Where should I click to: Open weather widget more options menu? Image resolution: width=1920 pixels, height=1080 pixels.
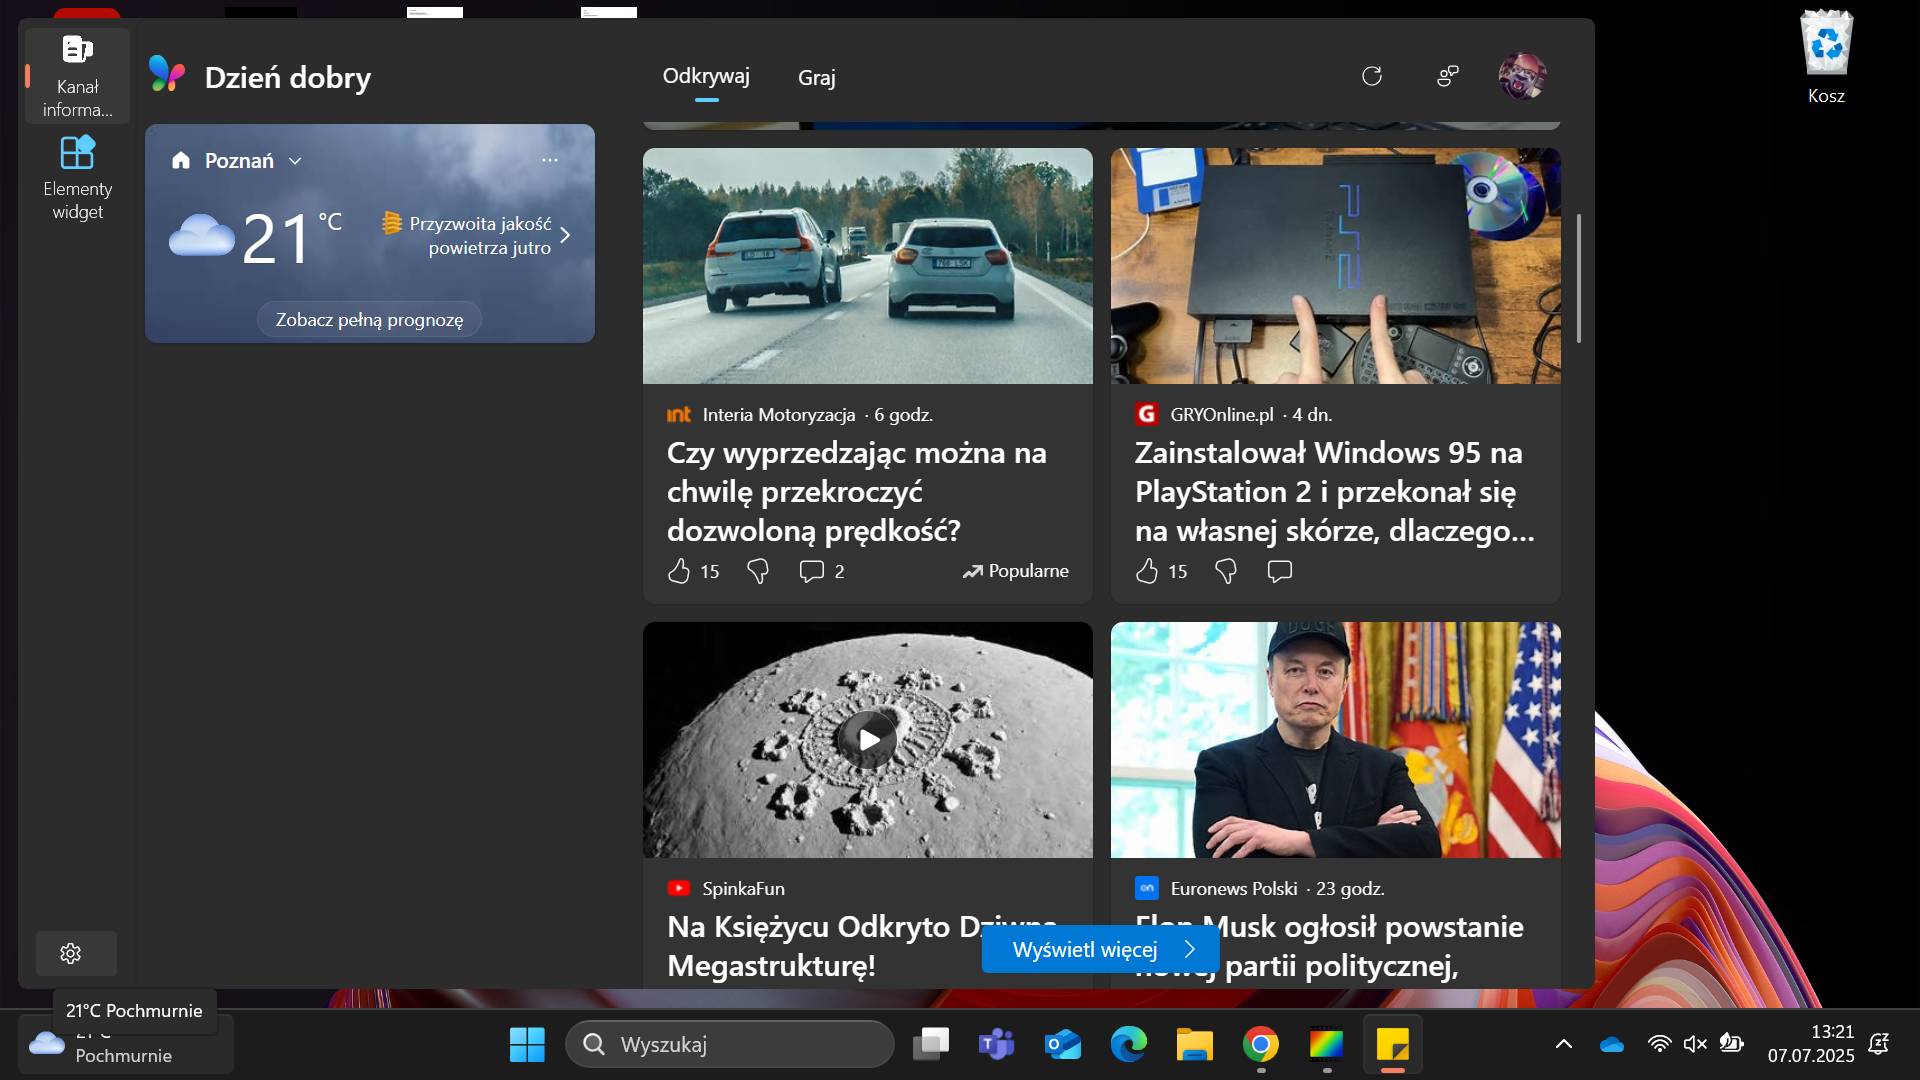[x=550, y=160]
